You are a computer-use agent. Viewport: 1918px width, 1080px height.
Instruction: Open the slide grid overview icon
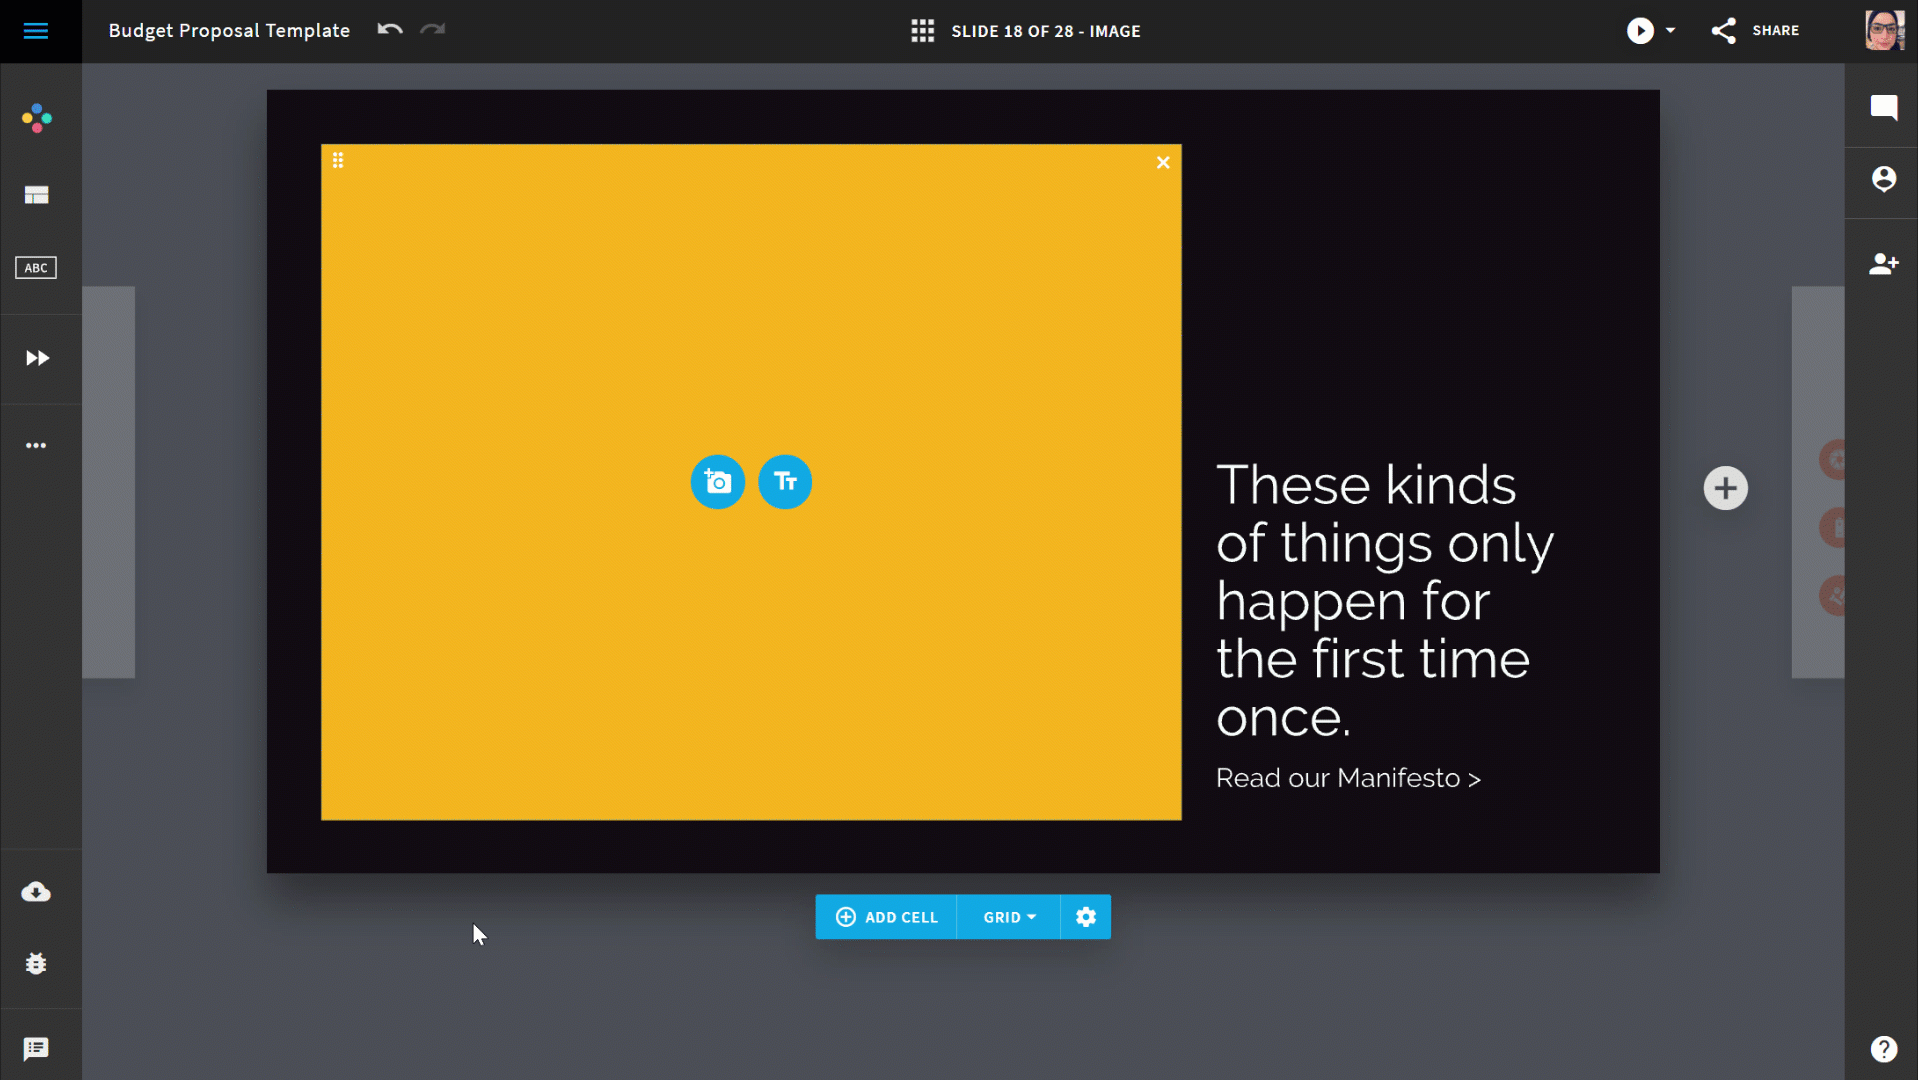(922, 31)
